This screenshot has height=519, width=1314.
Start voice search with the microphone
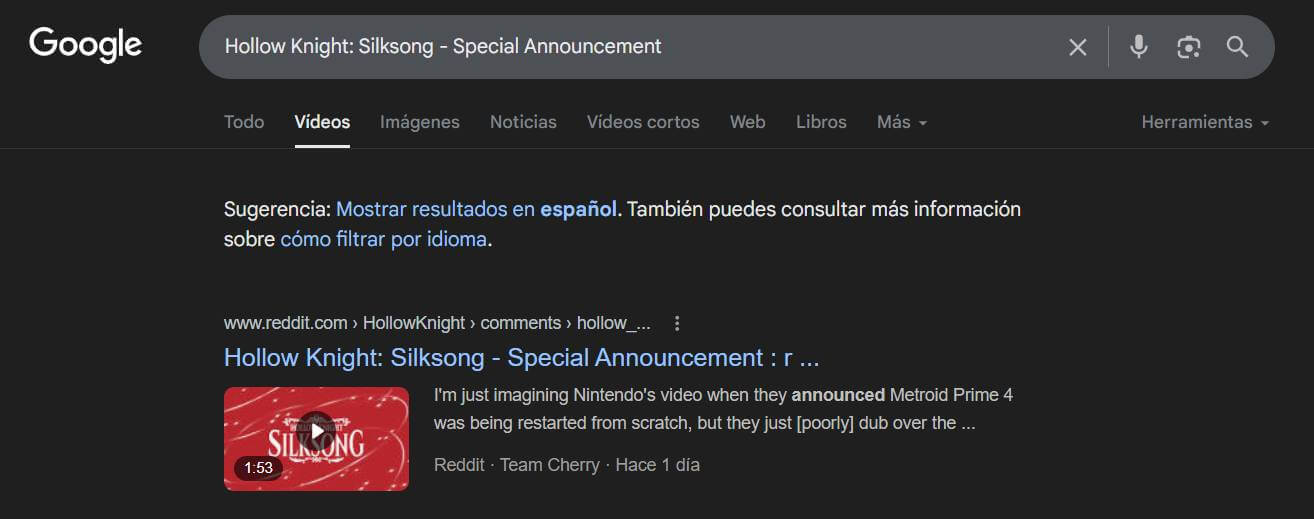1138,47
